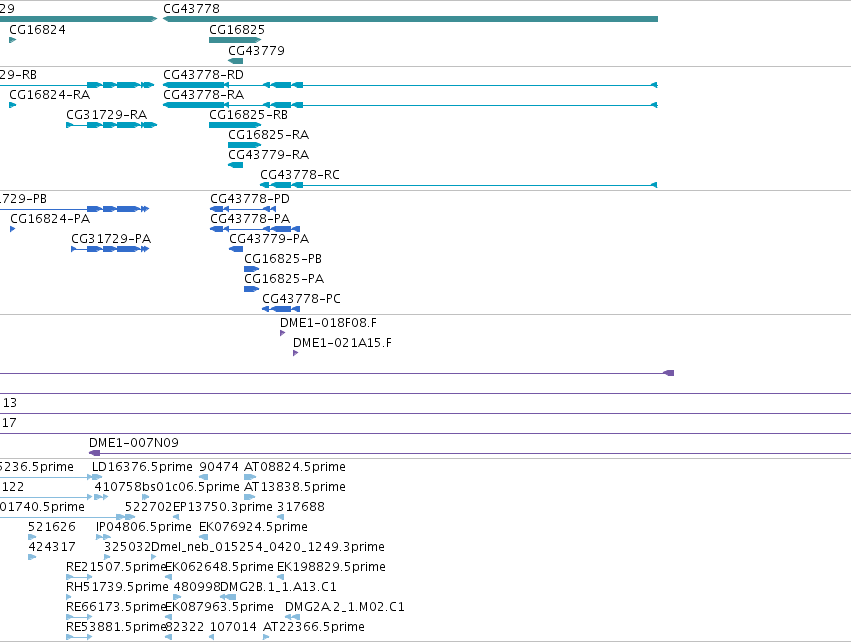Click EST RE53881.5prime label
Screen dimensions: 851x642
tap(116, 627)
